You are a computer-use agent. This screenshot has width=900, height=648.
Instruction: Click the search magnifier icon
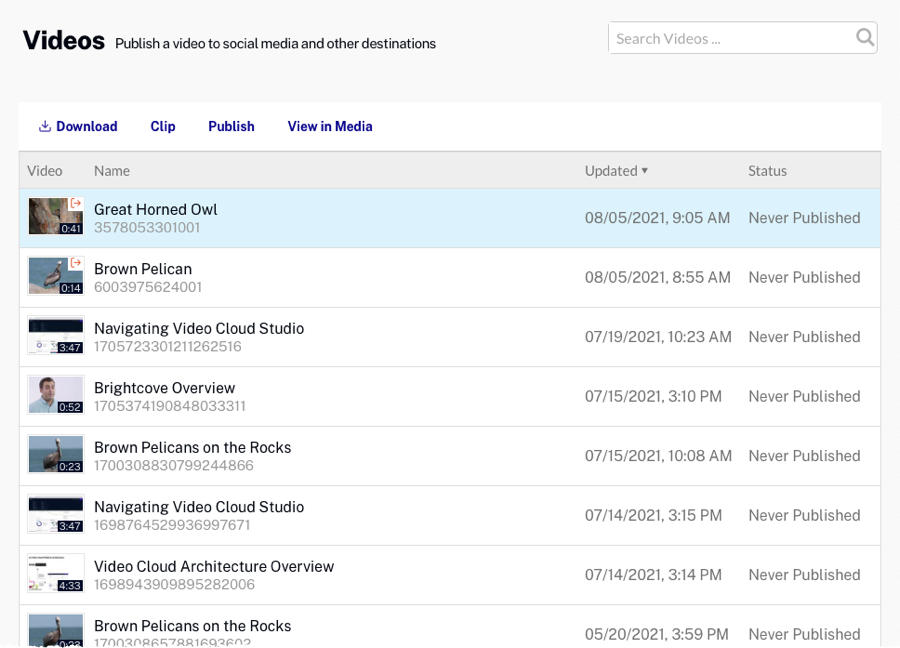pyautogui.click(x=865, y=38)
